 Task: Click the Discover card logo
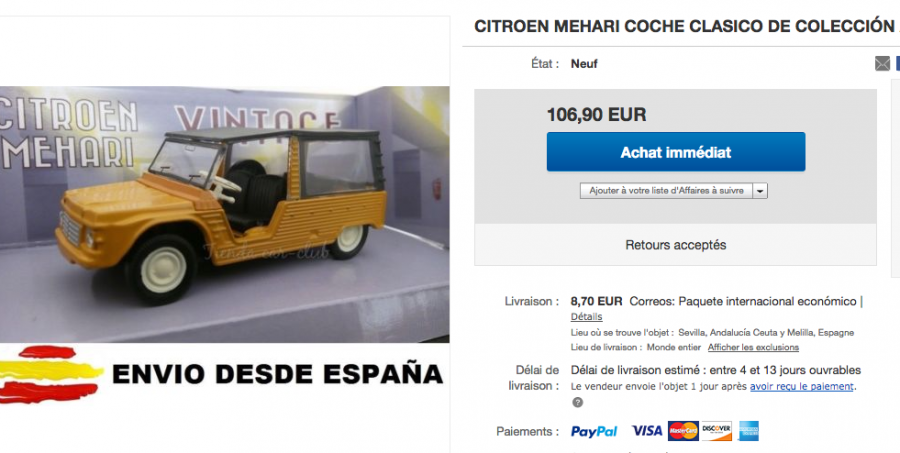(716, 431)
